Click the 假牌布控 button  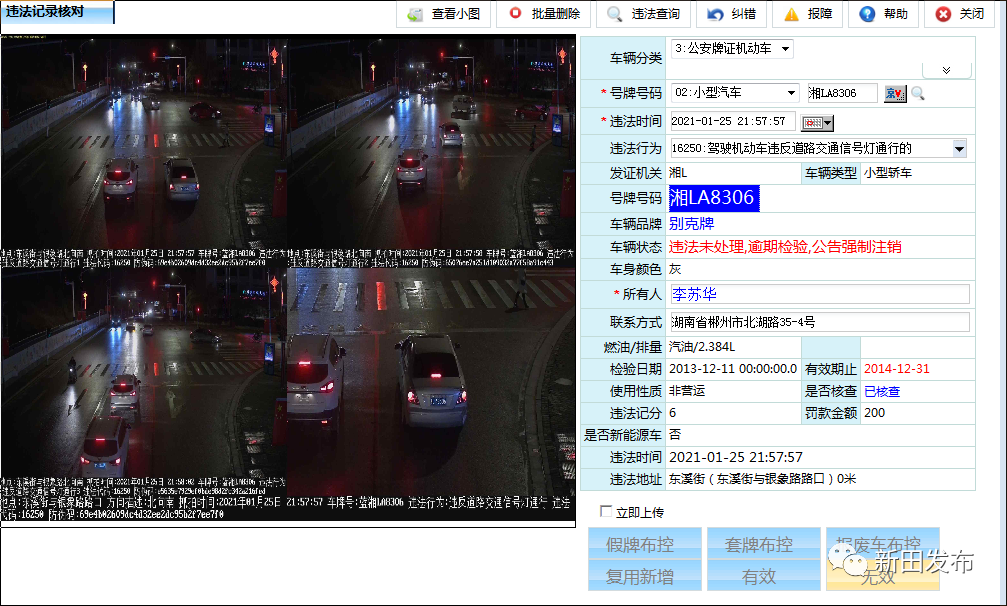pos(645,544)
